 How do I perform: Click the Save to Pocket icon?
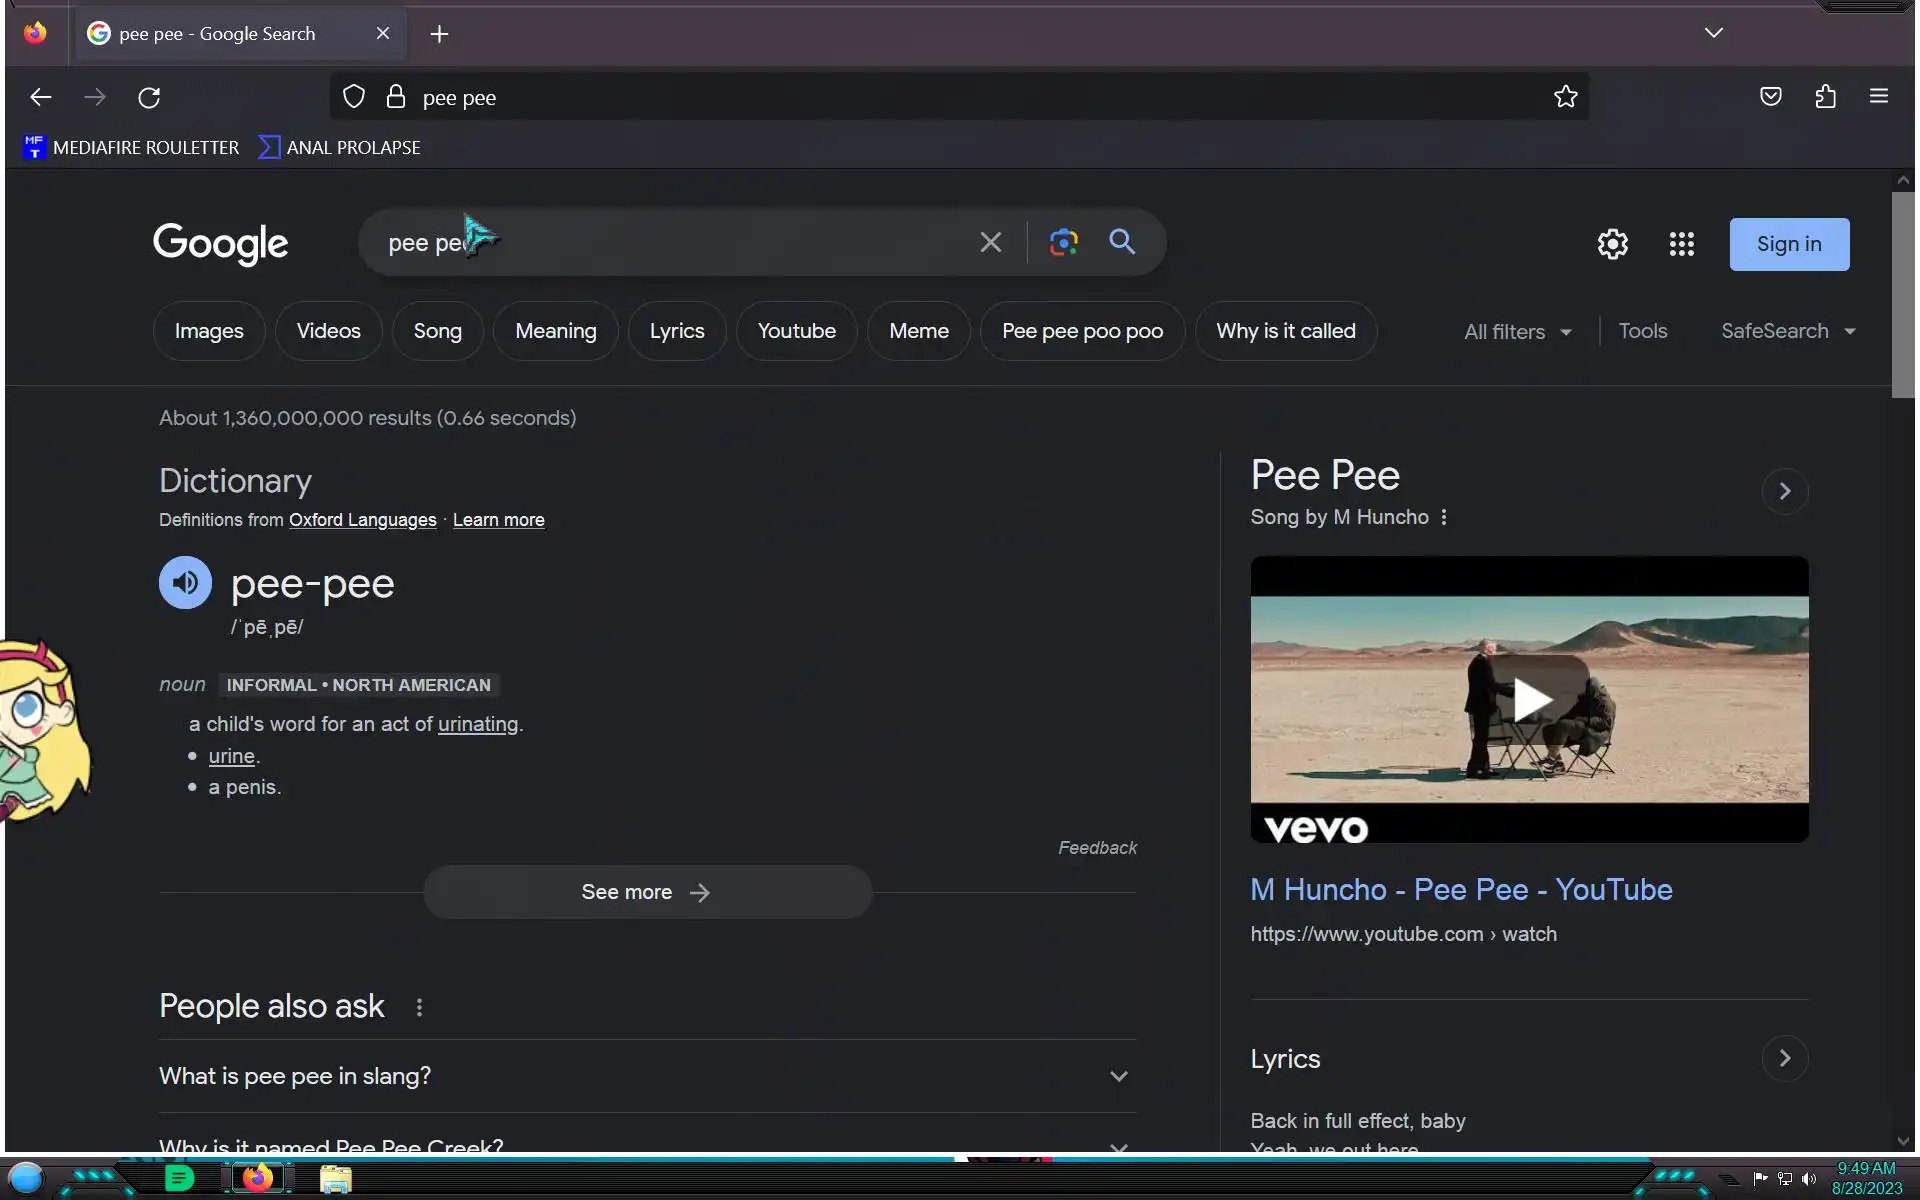[x=1770, y=97]
